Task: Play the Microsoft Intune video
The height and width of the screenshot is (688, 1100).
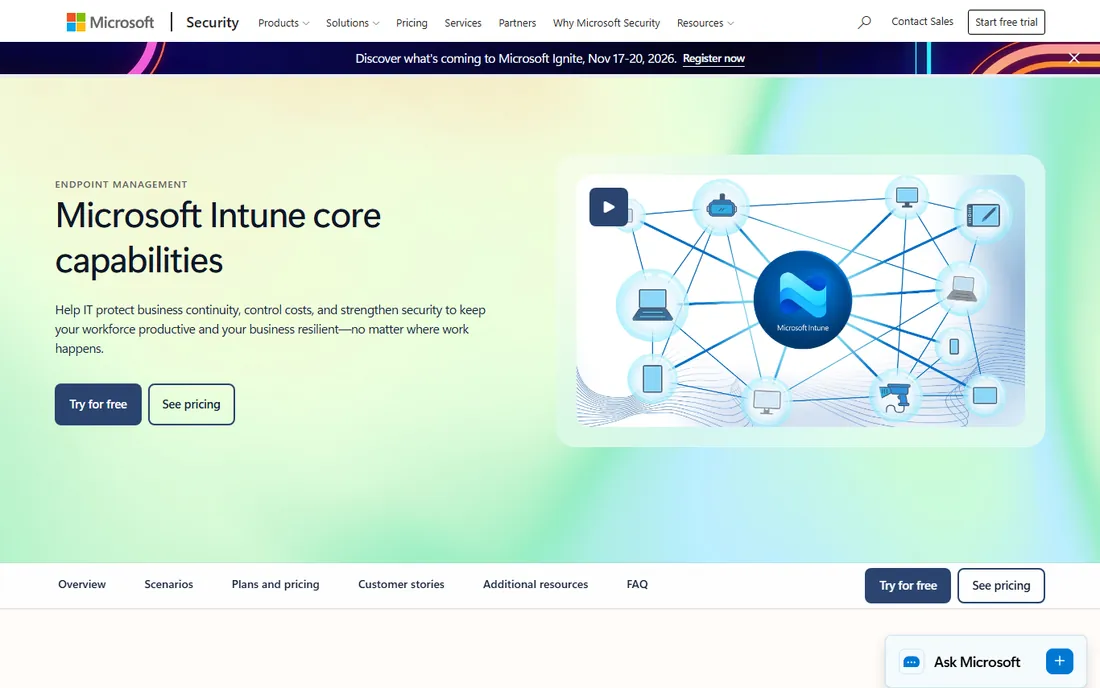Action: [608, 207]
